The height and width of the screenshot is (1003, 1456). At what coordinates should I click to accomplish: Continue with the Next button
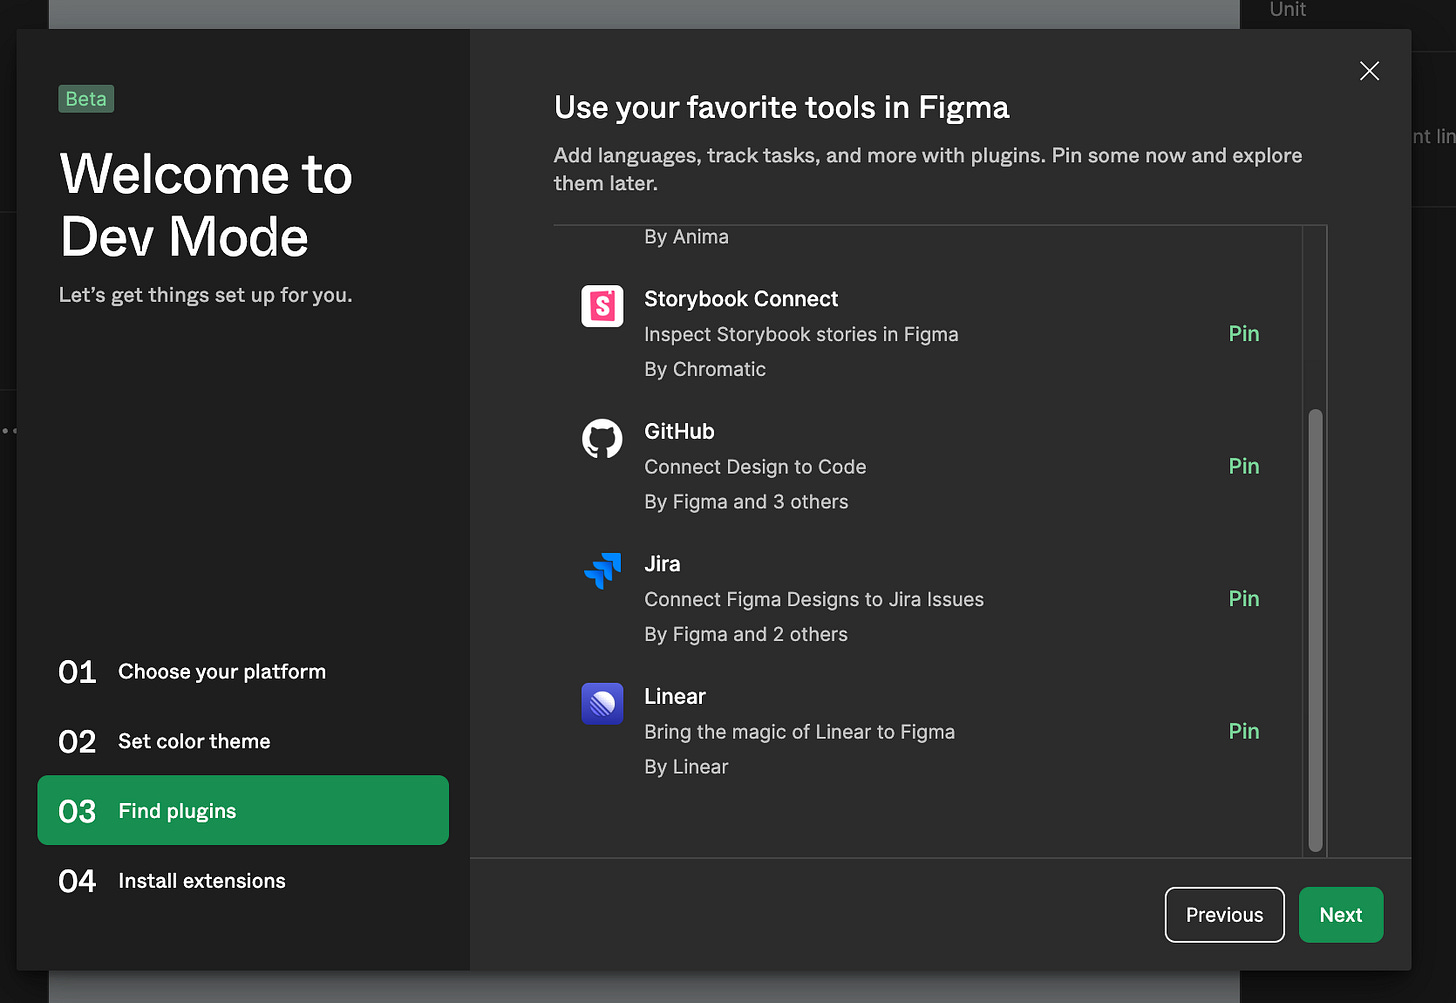(1340, 915)
